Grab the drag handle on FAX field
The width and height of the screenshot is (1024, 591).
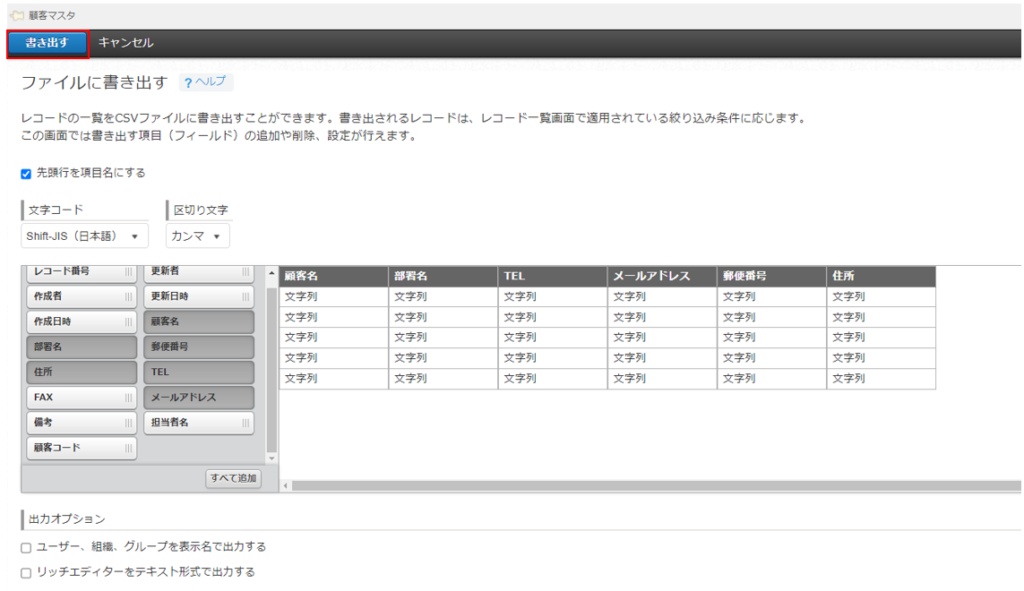pyautogui.click(x=128, y=397)
